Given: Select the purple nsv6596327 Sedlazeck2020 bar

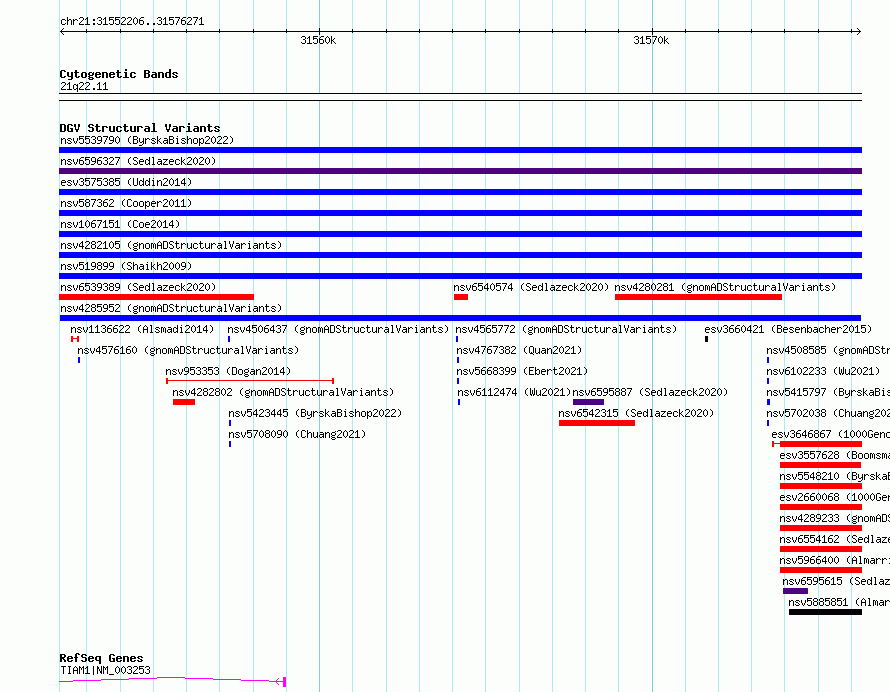Looking at the screenshot, I should click(460, 171).
